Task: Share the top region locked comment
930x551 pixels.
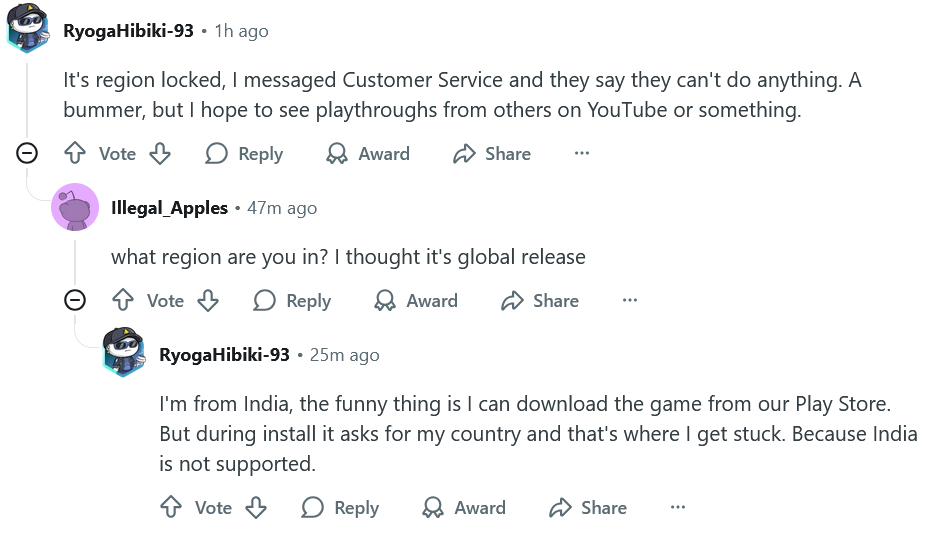Action: pyautogui.click(x=492, y=154)
